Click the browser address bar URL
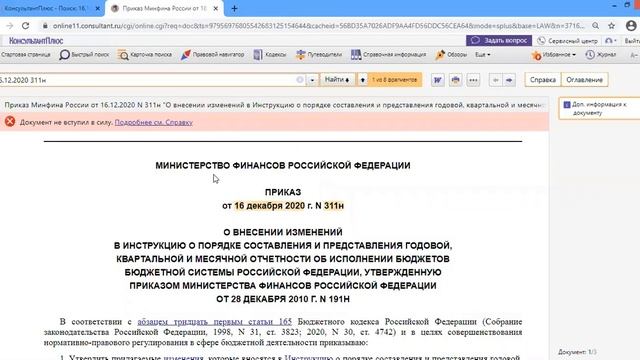The height and width of the screenshot is (360, 640). point(318,26)
